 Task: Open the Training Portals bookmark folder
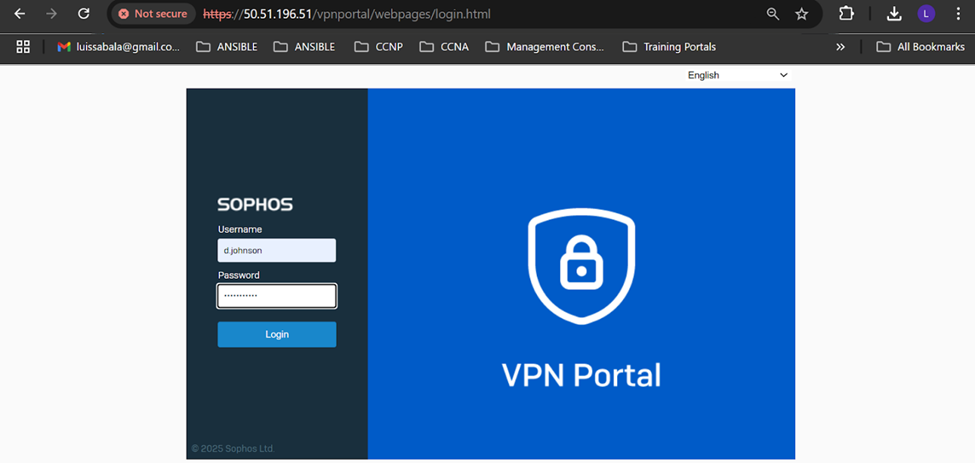(x=669, y=47)
